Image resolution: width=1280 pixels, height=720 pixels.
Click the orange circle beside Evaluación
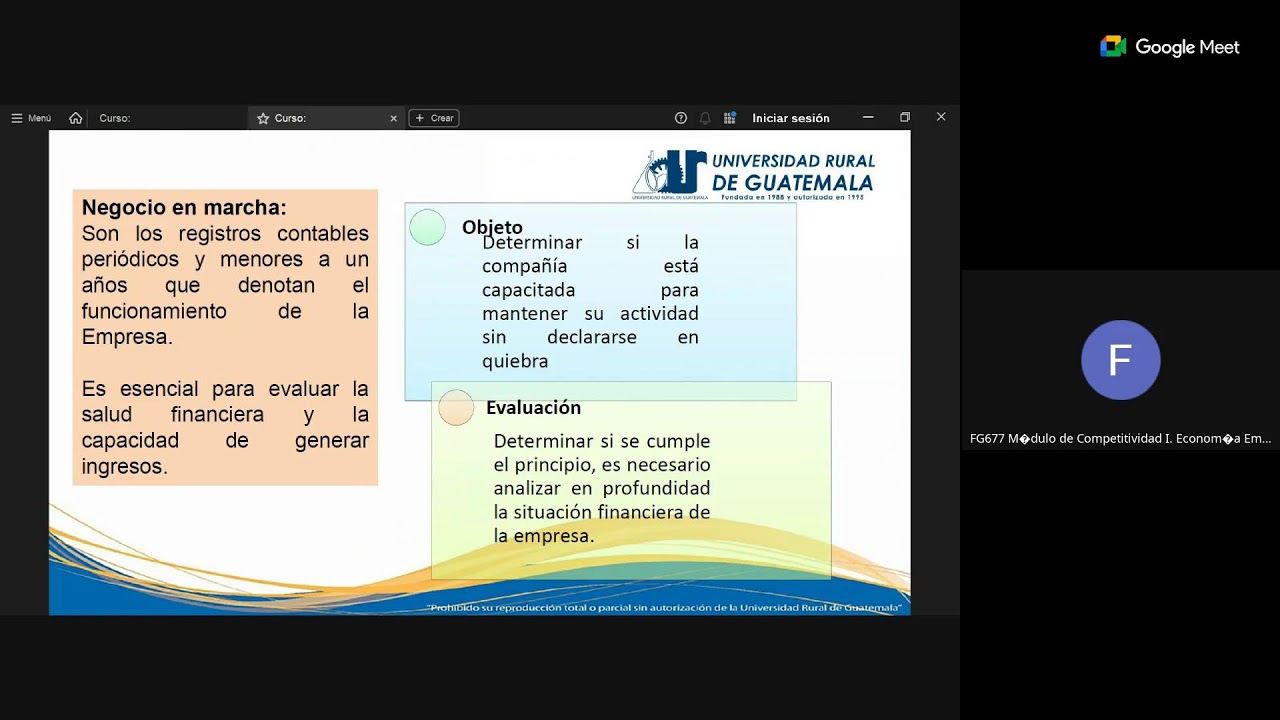point(455,408)
